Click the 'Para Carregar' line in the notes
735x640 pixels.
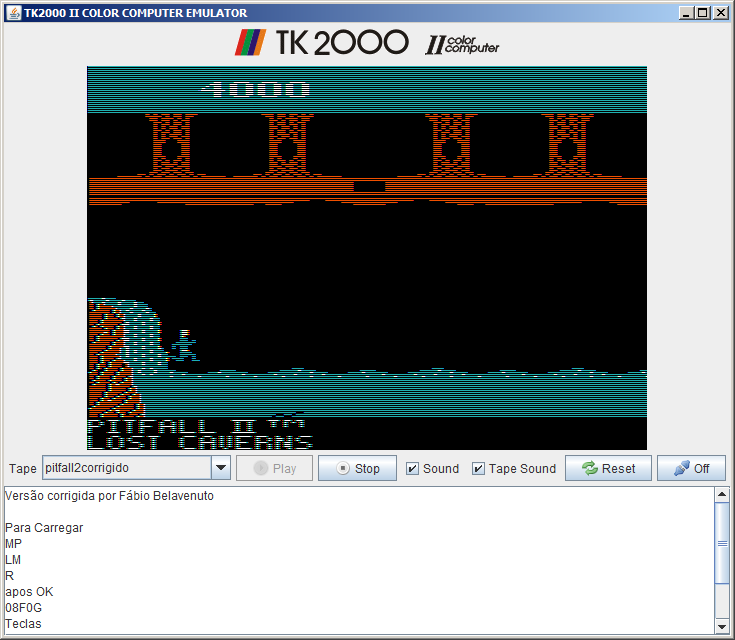44,528
